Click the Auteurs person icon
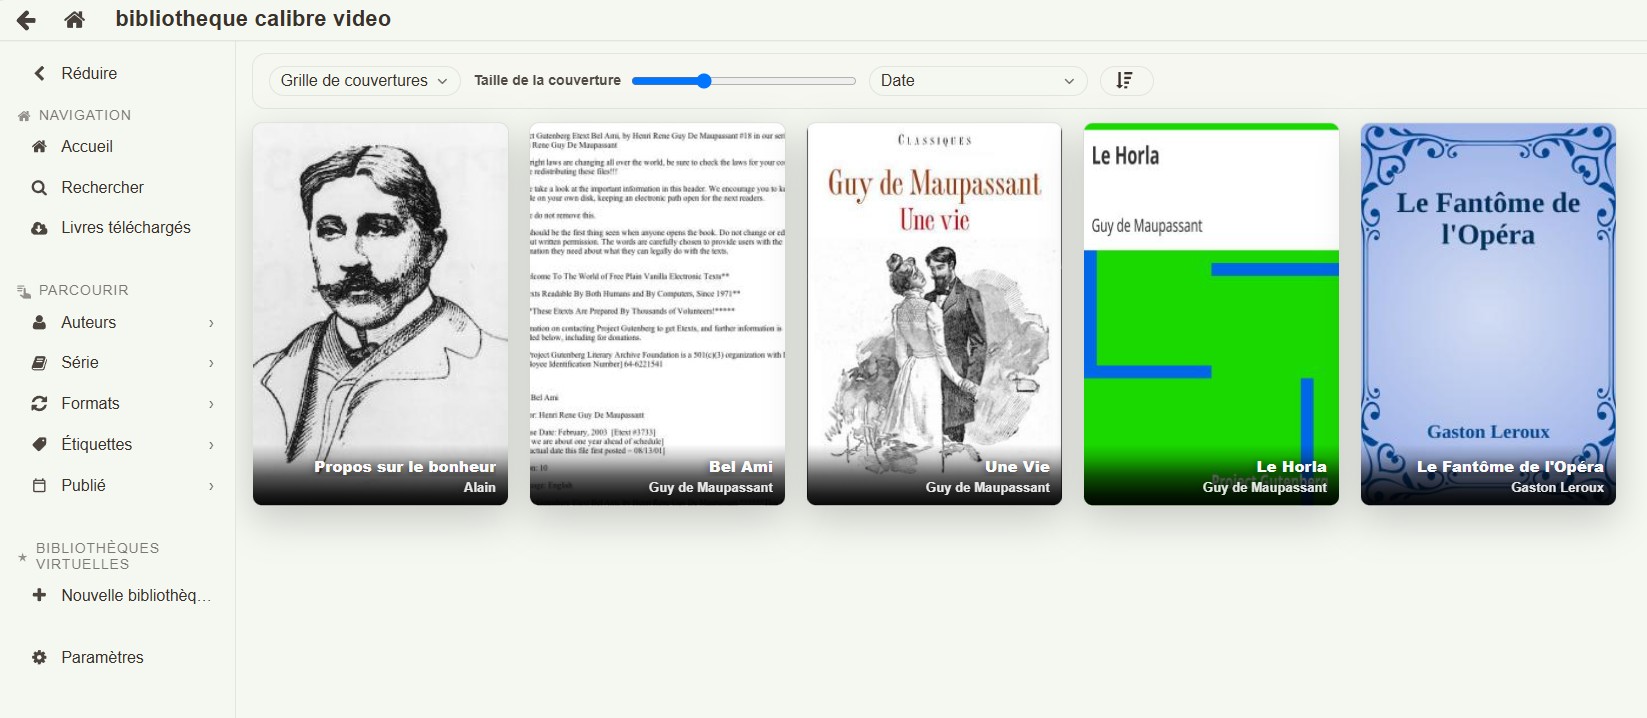 pos(39,323)
